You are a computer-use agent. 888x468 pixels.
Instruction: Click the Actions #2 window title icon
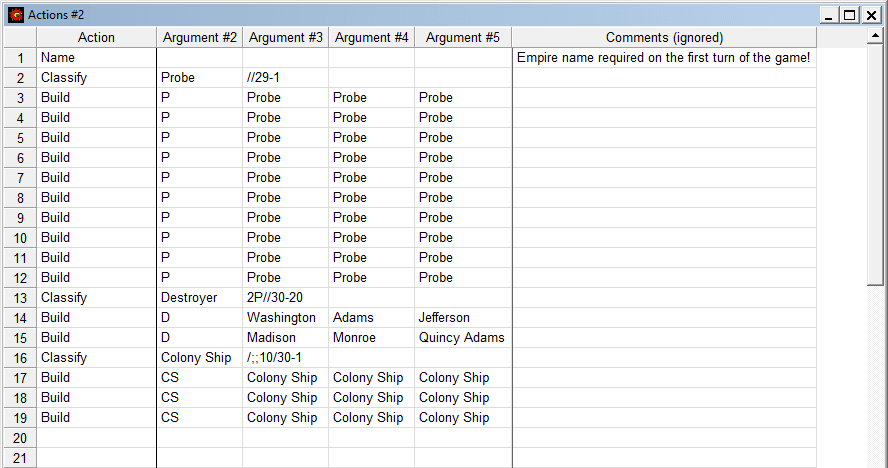point(15,15)
